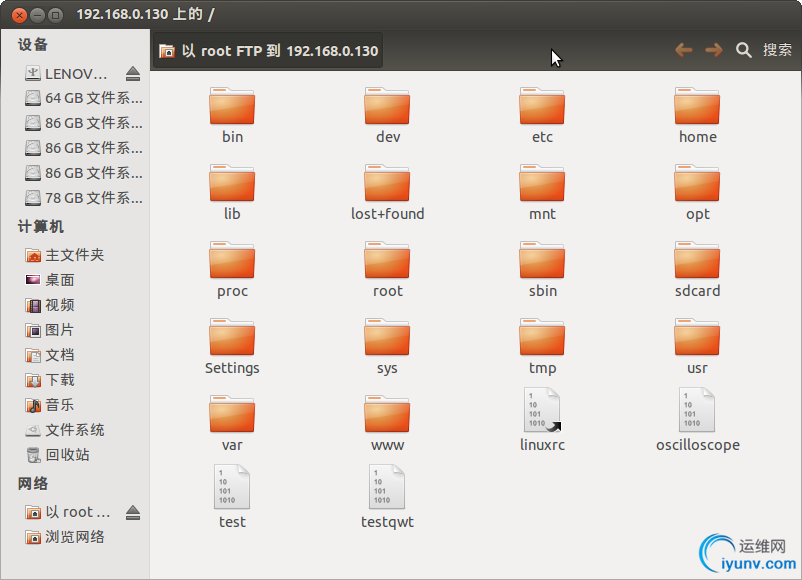Click the proc folder icon
The width and height of the screenshot is (802, 580).
pos(232,260)
